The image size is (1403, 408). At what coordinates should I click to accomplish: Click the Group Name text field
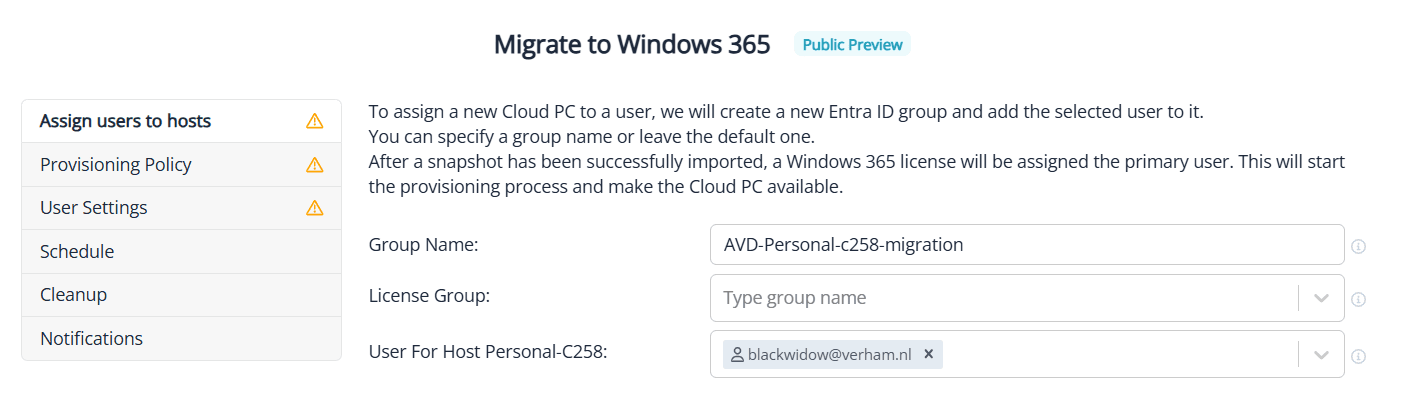pyautogui.click(x=1026, y=245)
